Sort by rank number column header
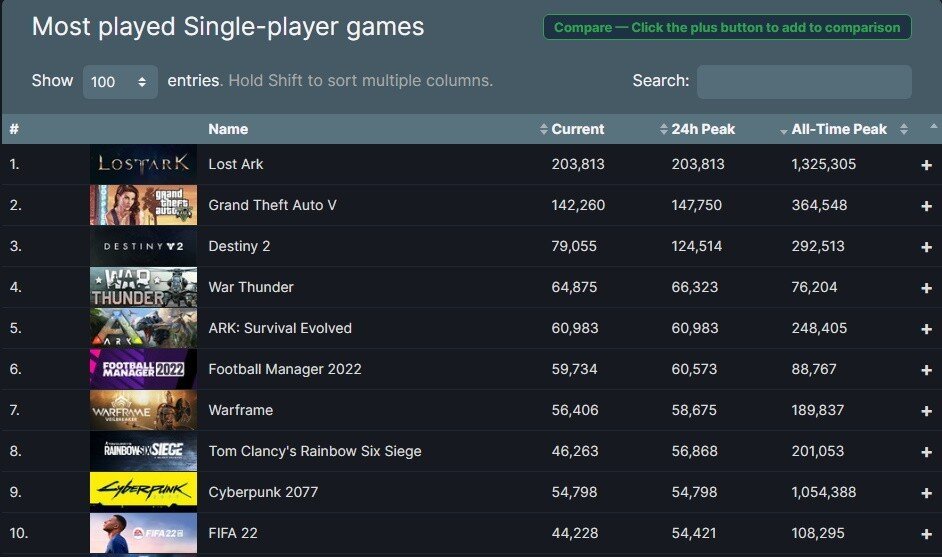942x557 pixels. click(14, 129)
